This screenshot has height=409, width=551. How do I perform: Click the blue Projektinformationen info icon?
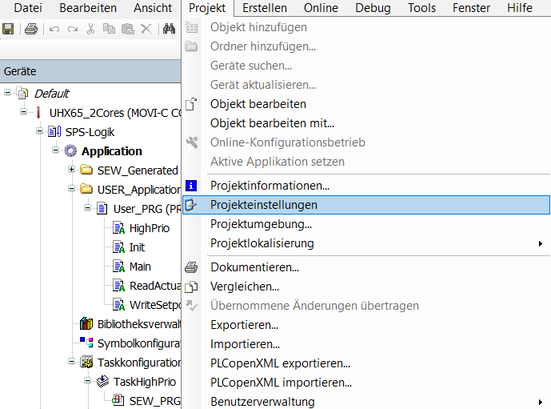tap(191, 186)
